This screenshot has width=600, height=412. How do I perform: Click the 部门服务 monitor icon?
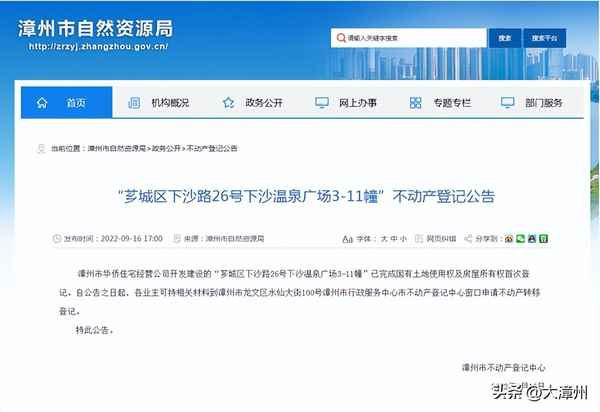click(x=508, y=103)
